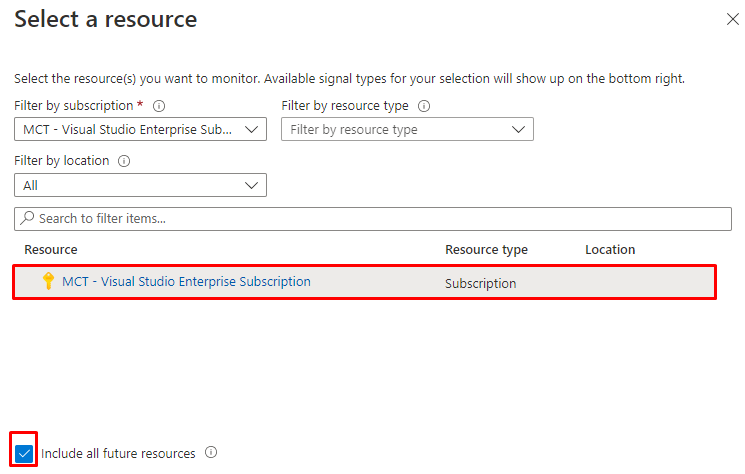Screen dimensions: 745x474
Task: Sort by the Resource column header
Action: click(x=51, y=249)
